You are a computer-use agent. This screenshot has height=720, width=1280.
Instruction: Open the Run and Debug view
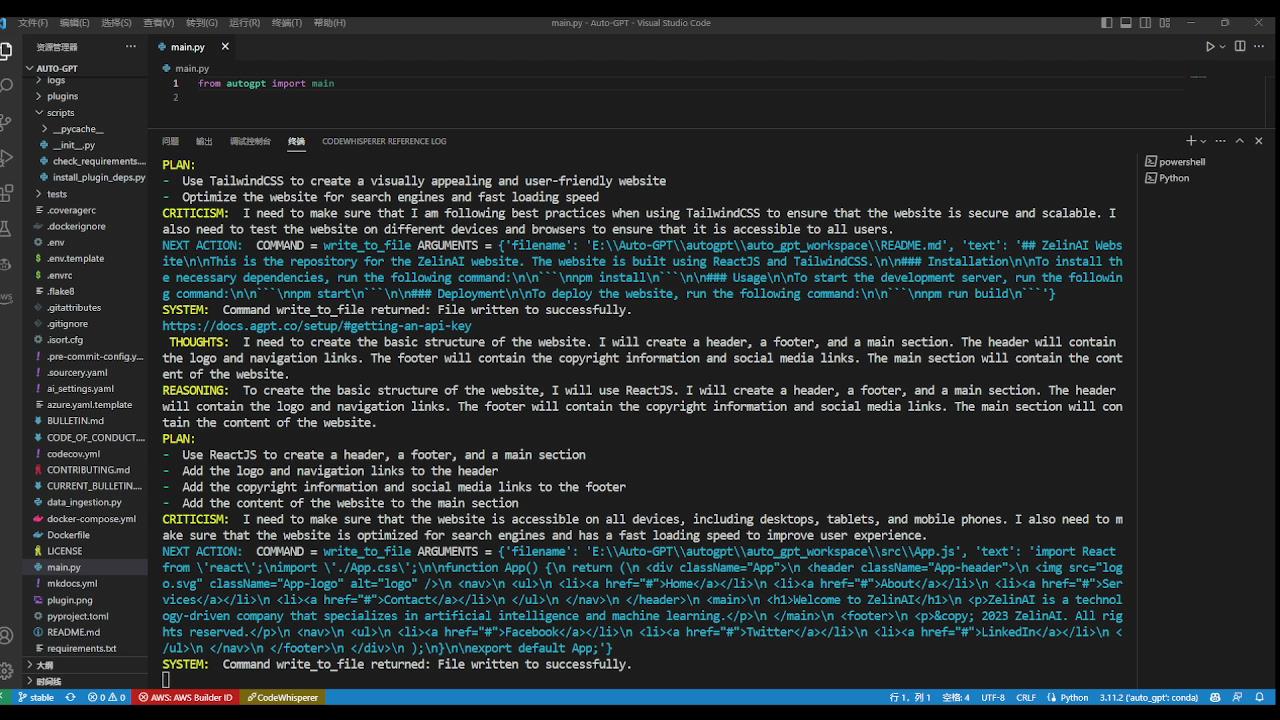click(6, 158)
